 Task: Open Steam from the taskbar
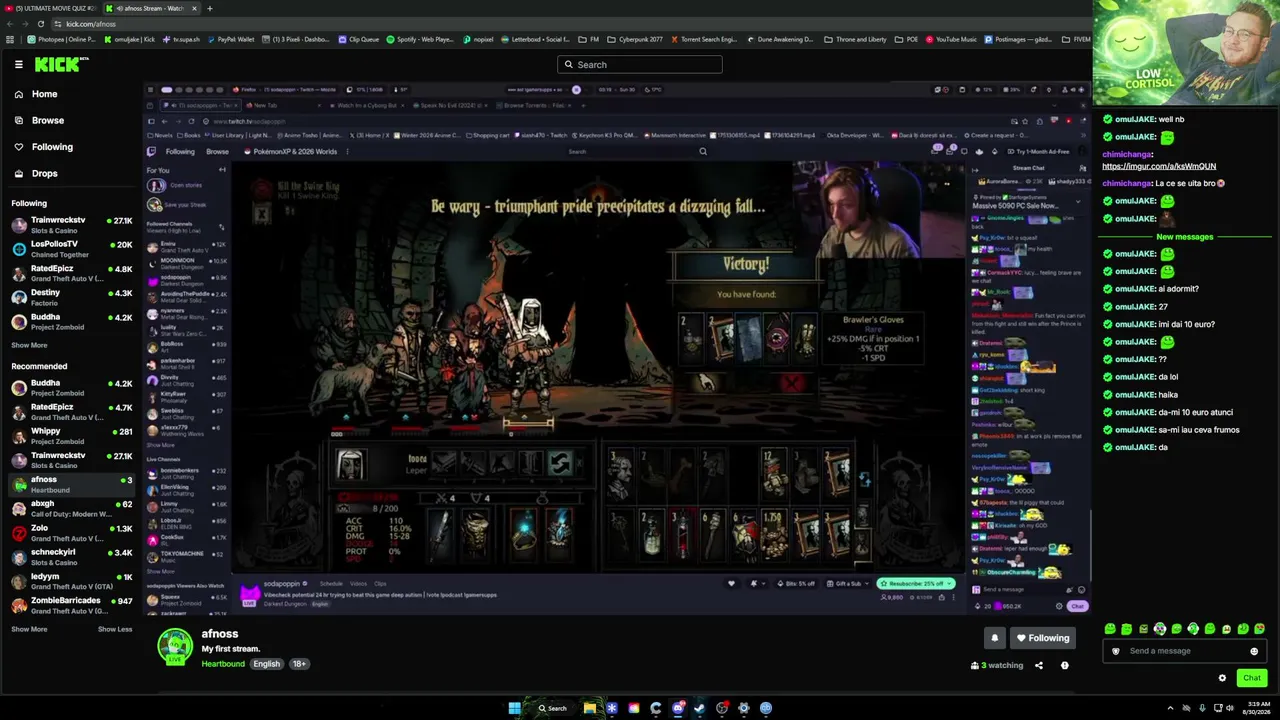[700, 708]
